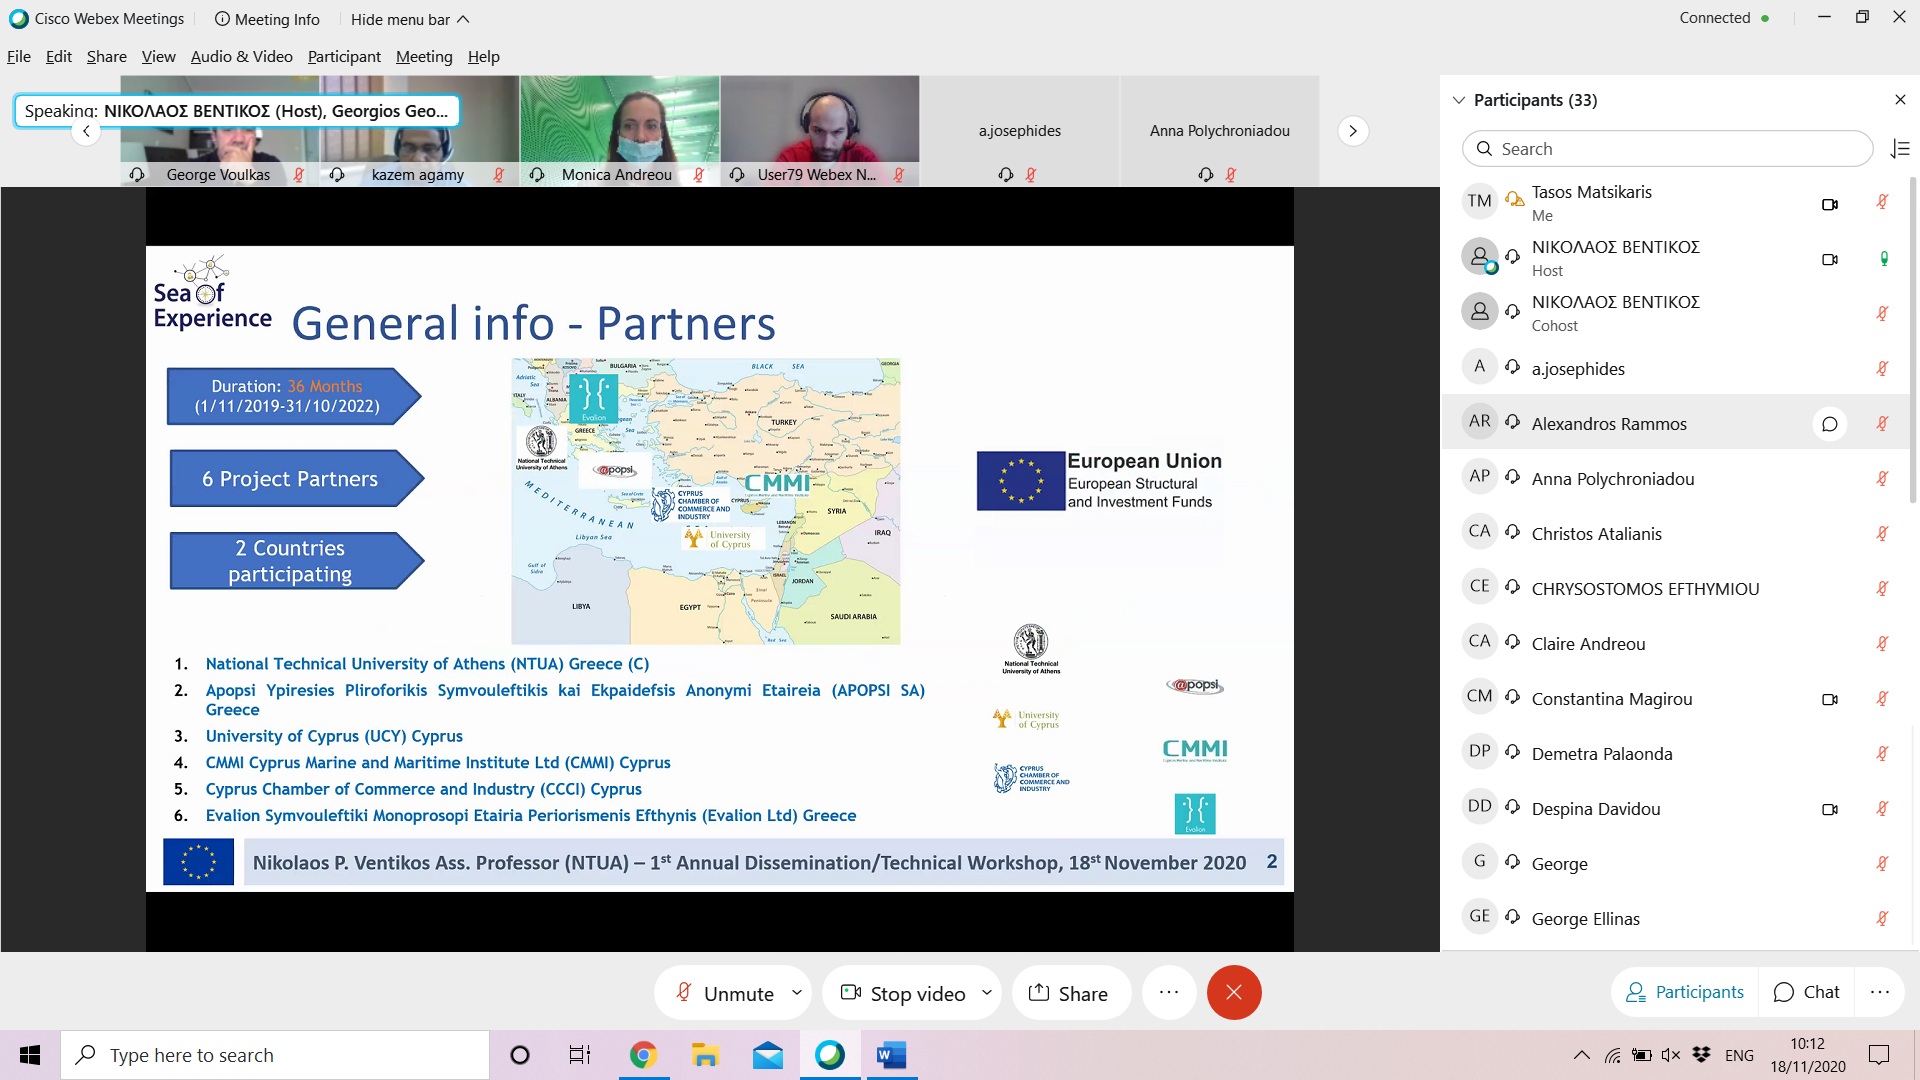Click the Stop video button

[x=902, y=993]
